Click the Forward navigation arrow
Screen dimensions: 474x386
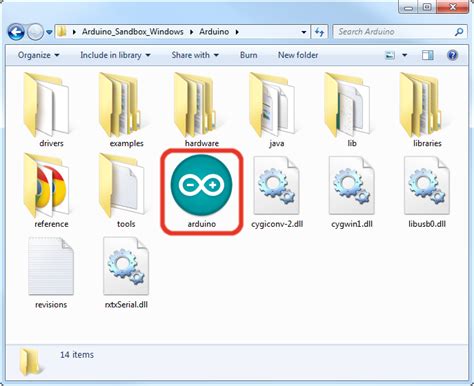(x=35, y=32)
